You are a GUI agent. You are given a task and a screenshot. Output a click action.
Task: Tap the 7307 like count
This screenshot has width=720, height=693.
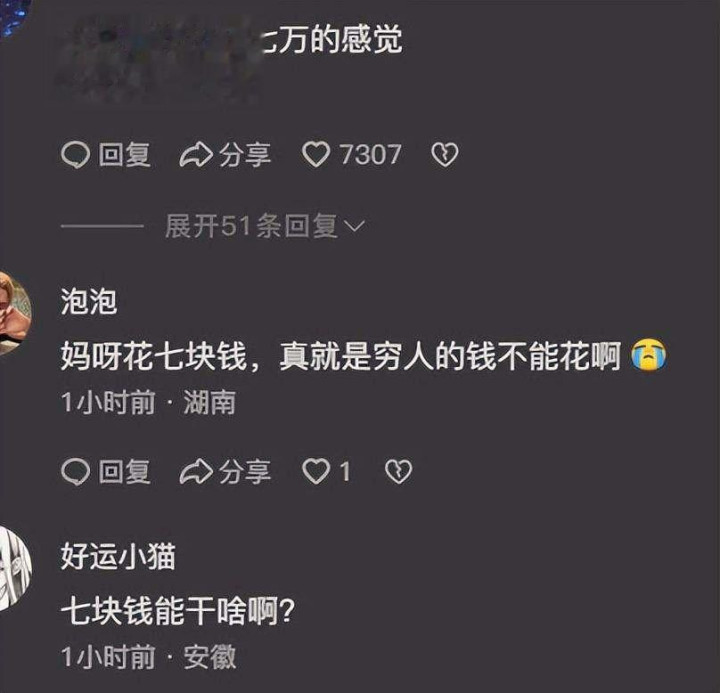(371, 154)
